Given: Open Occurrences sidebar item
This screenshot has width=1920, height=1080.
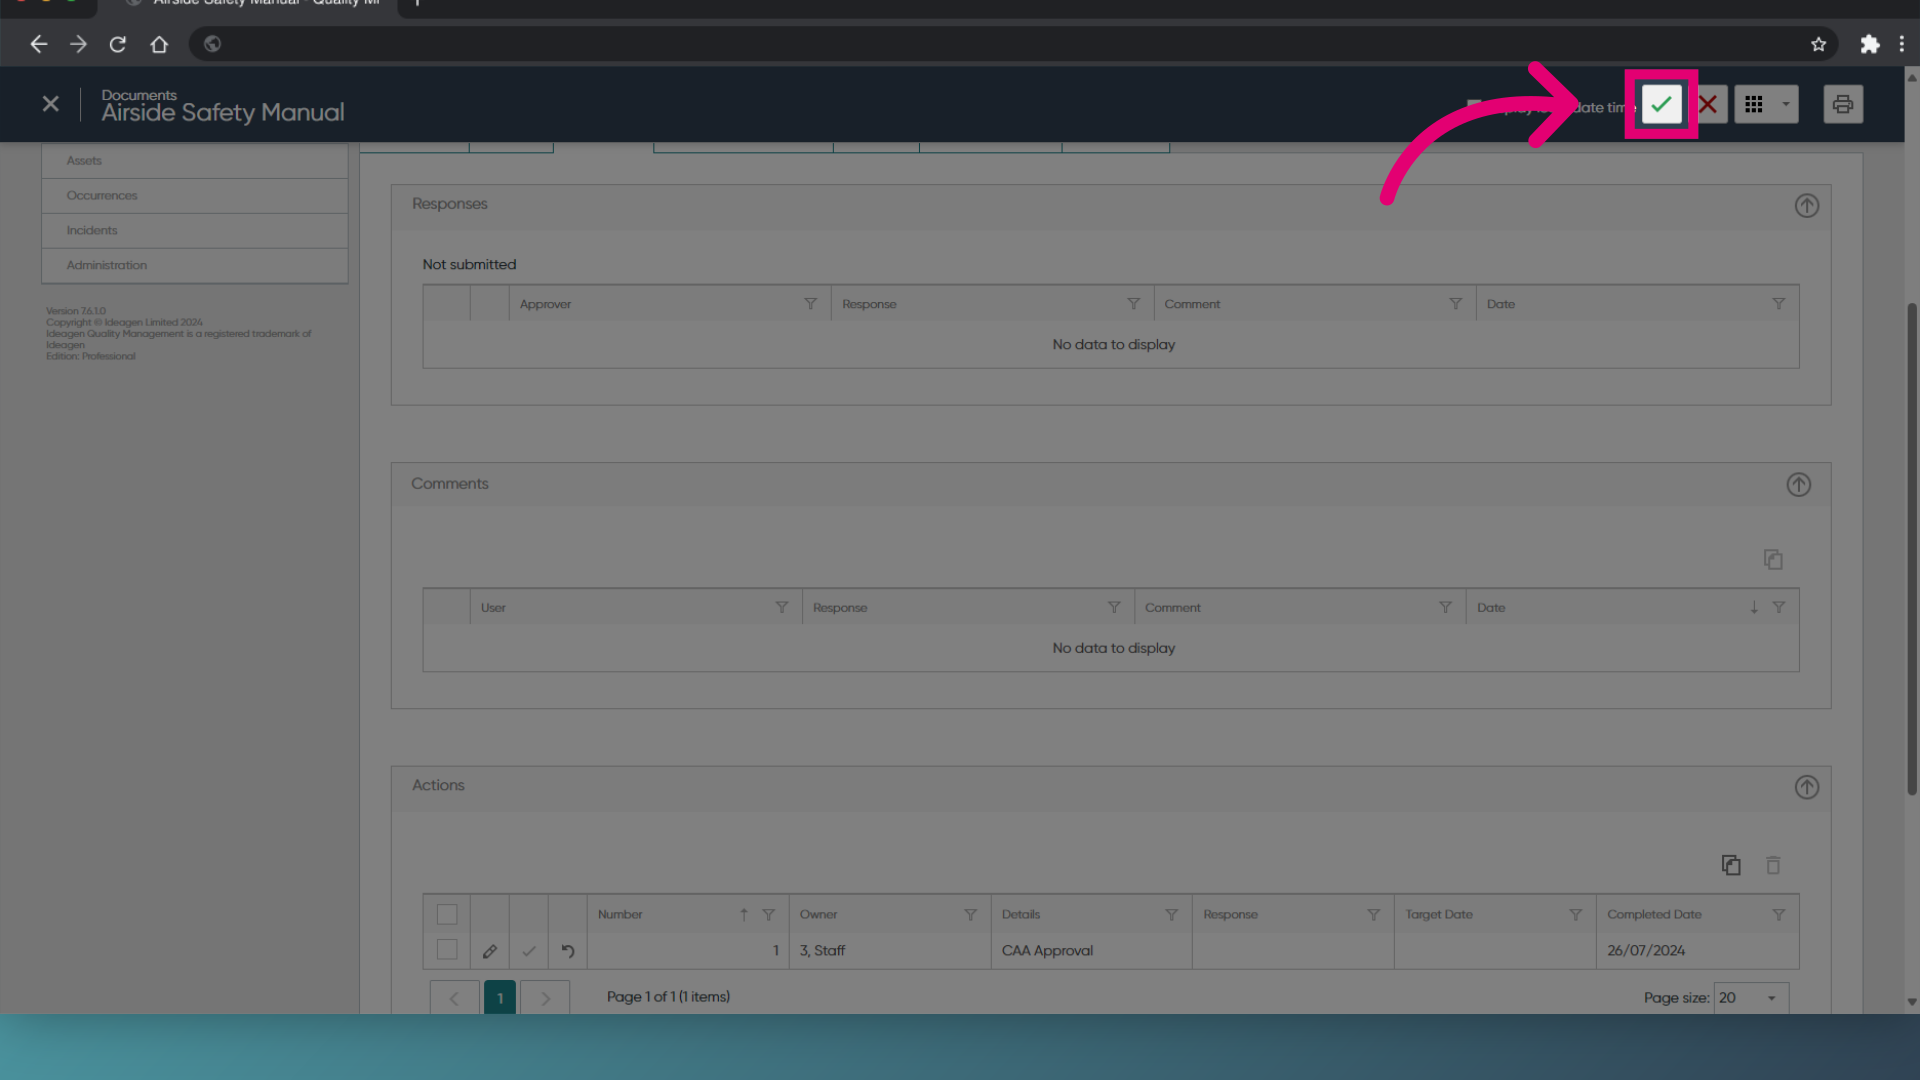Looking at the screenshot, I should 195,196.
